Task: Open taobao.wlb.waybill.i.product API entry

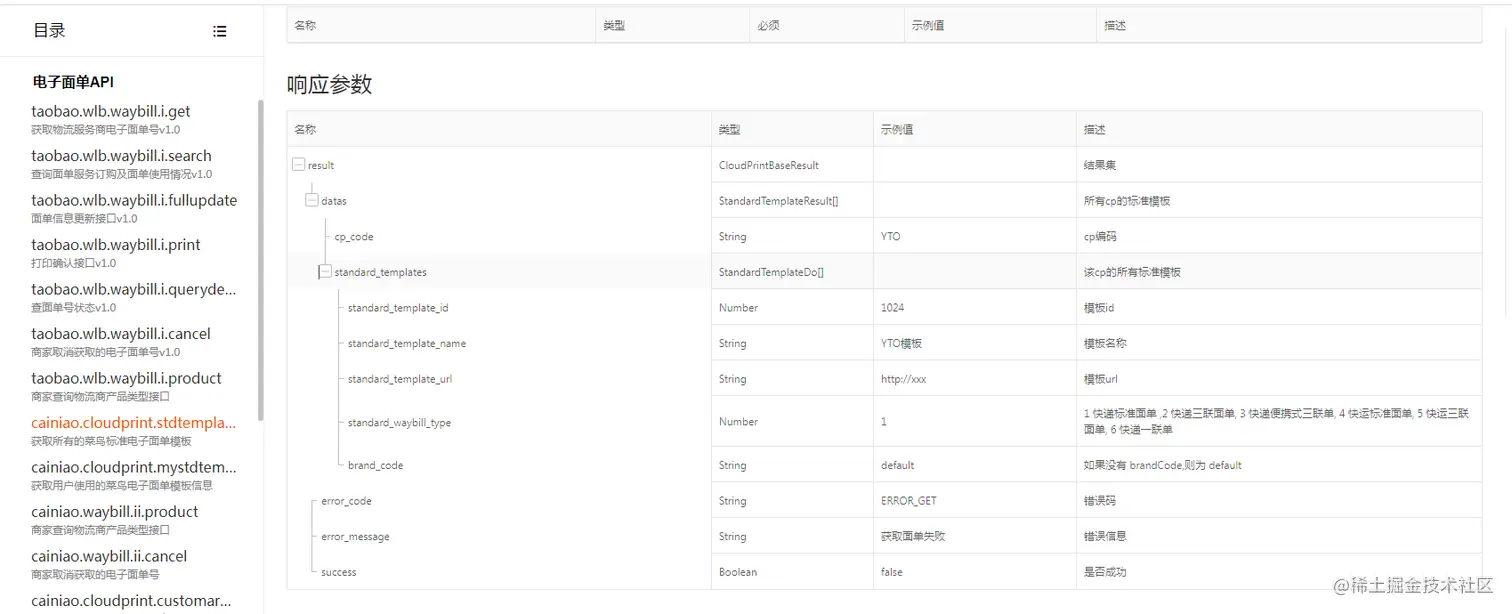Action: pos(126,378)
